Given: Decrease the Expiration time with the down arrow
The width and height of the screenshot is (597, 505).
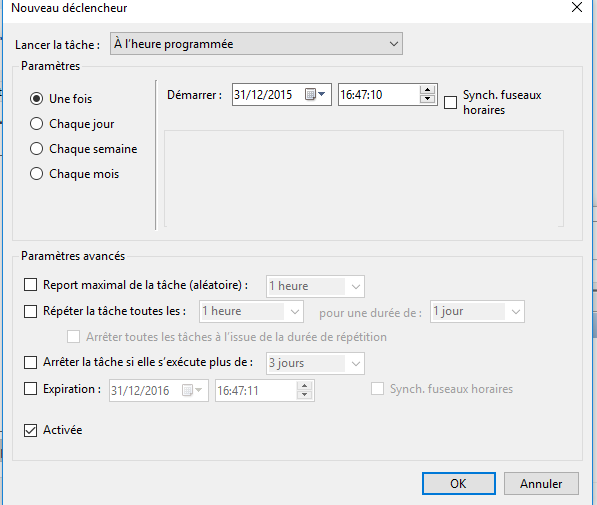Looking at the screenshot, I should 304,395.
